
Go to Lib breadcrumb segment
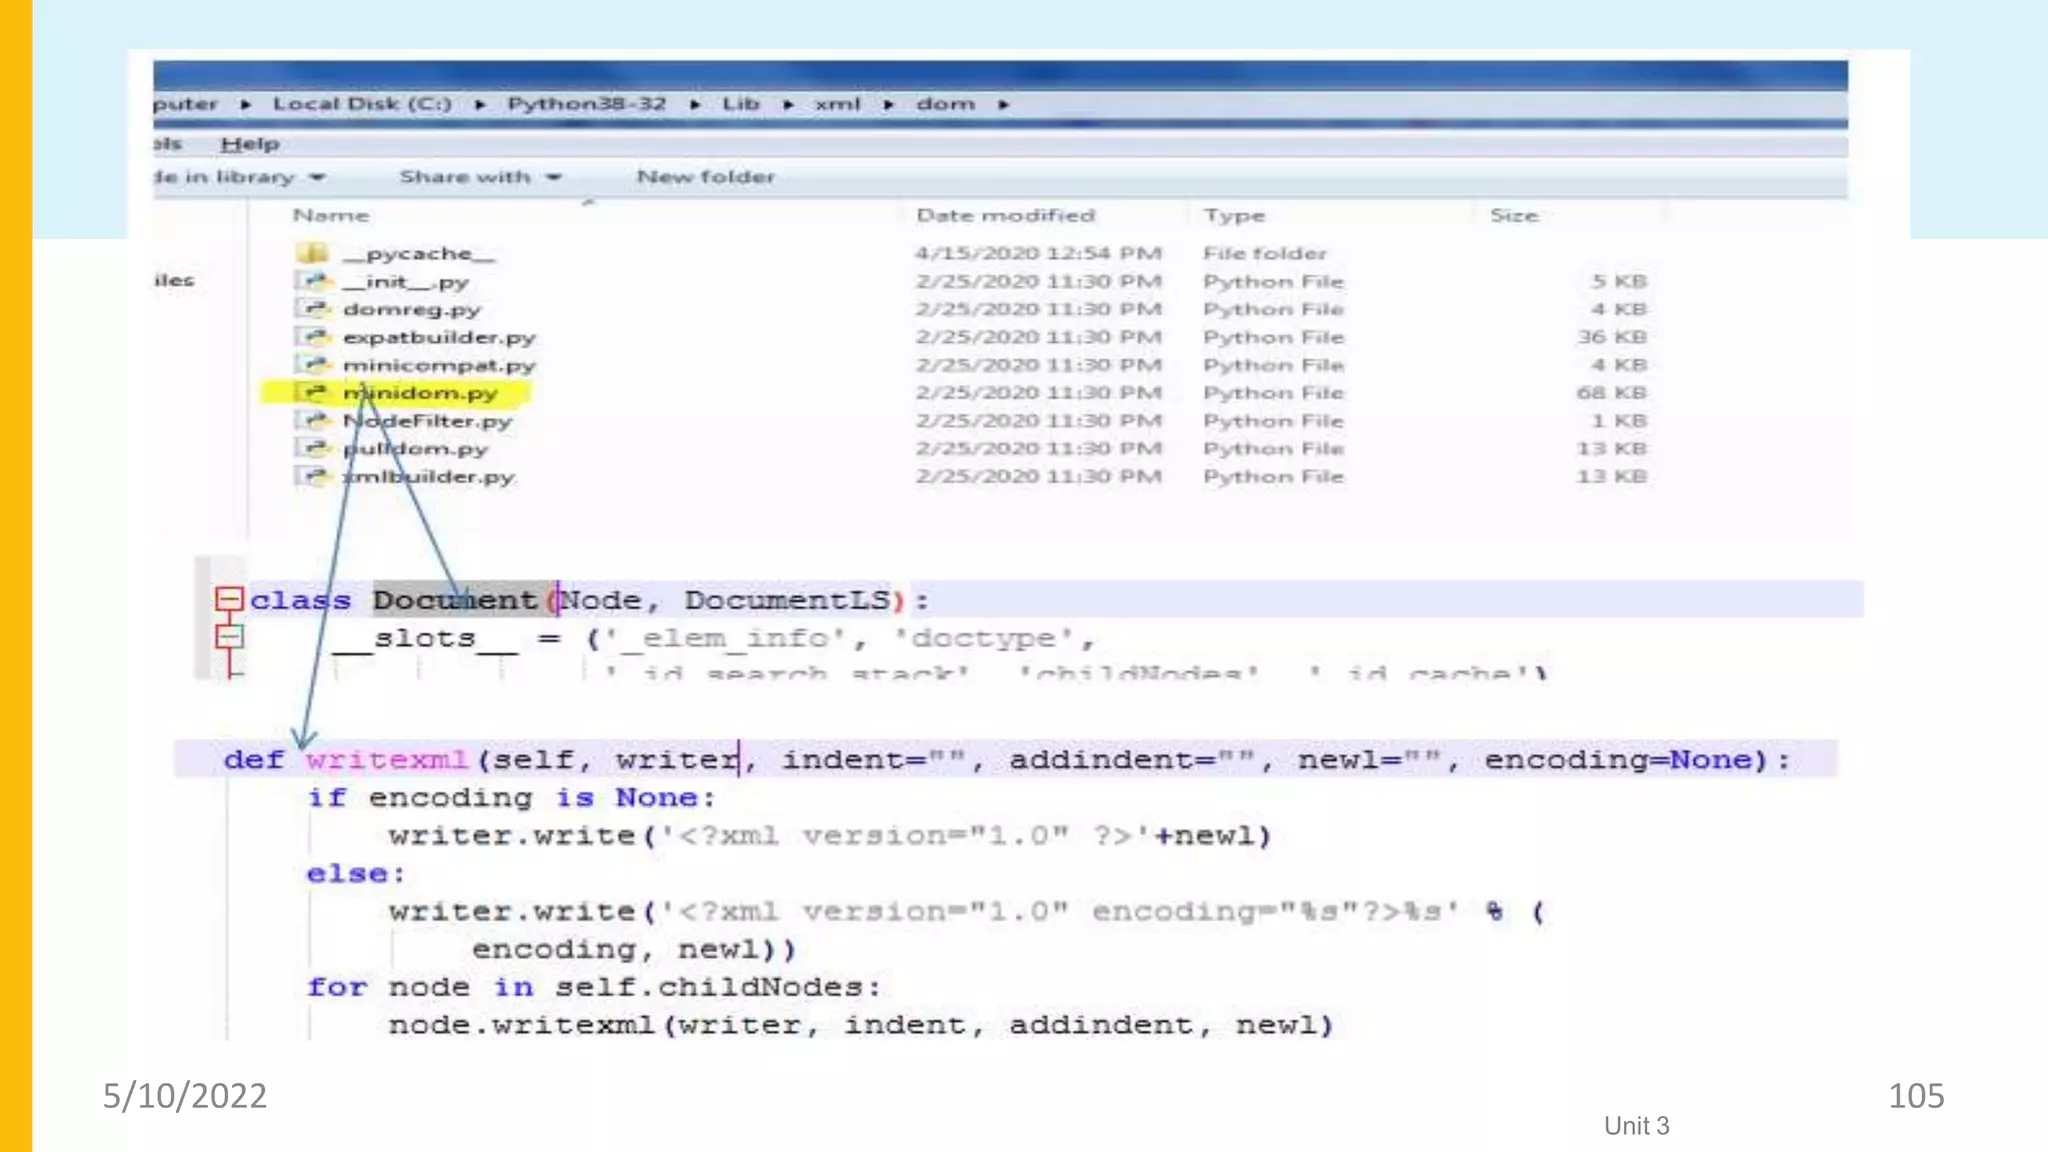(x=741, y=104)
